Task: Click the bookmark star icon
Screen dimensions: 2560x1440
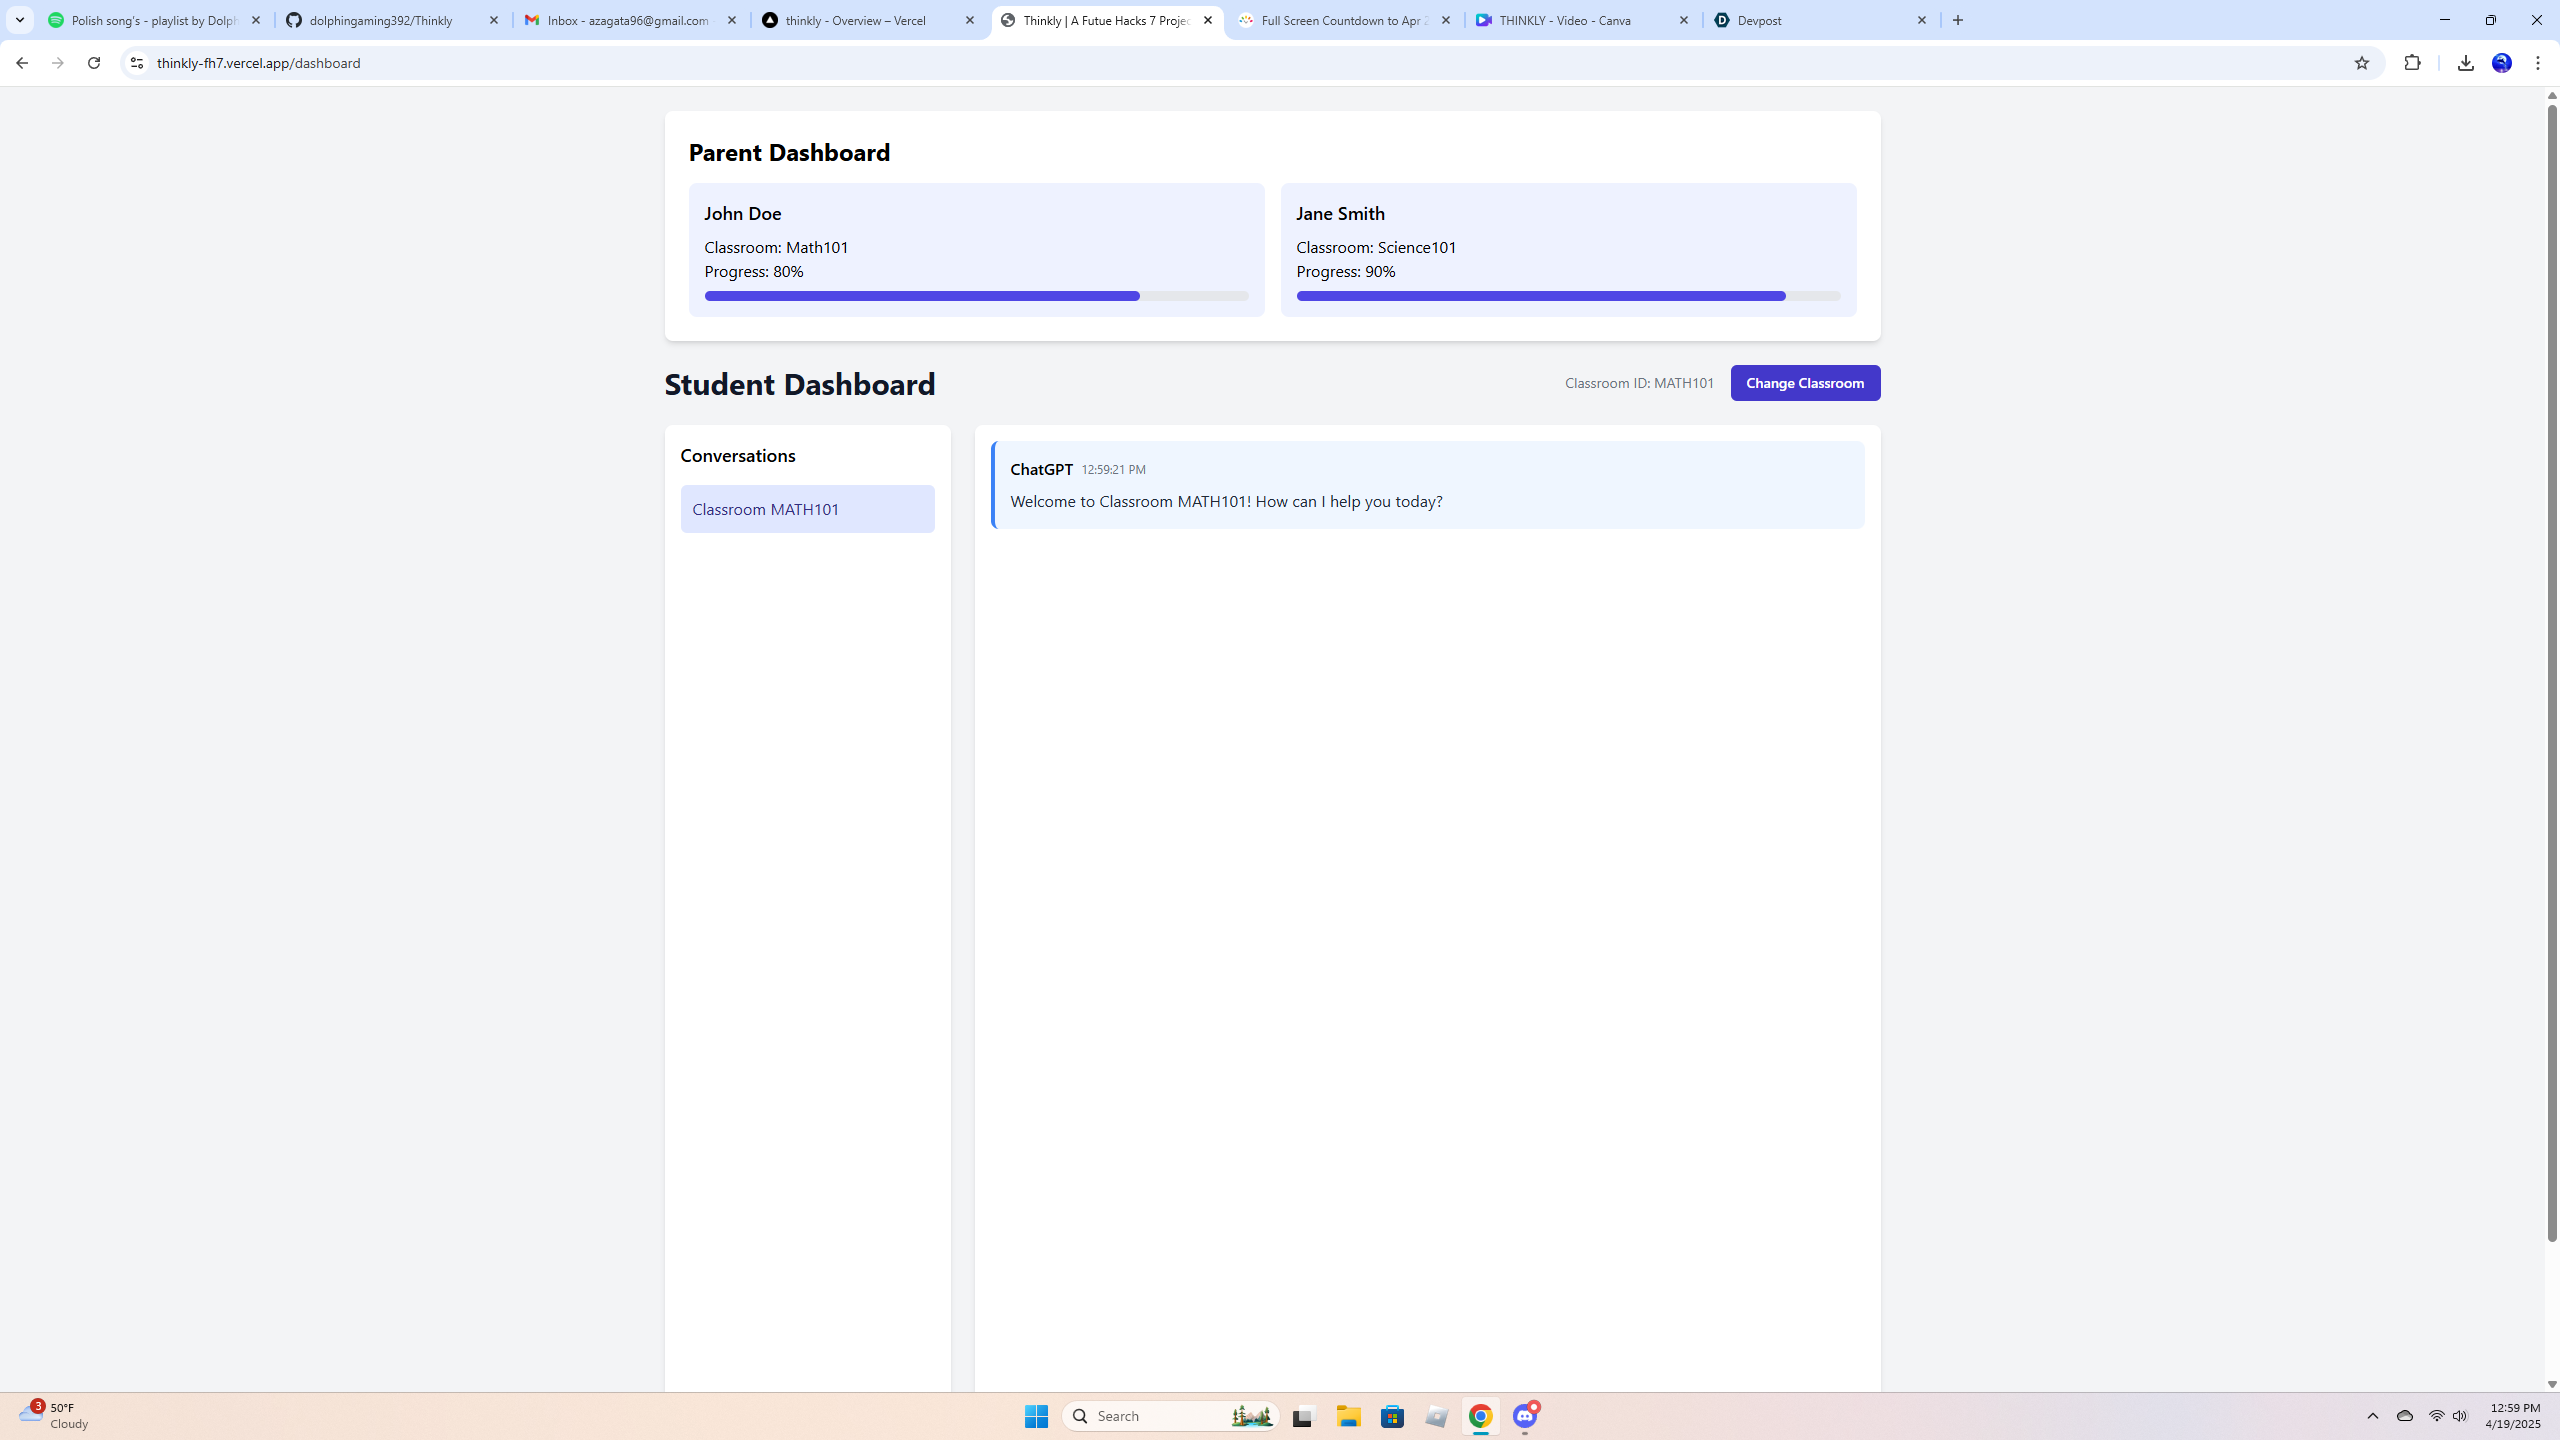Action: 2361,63
